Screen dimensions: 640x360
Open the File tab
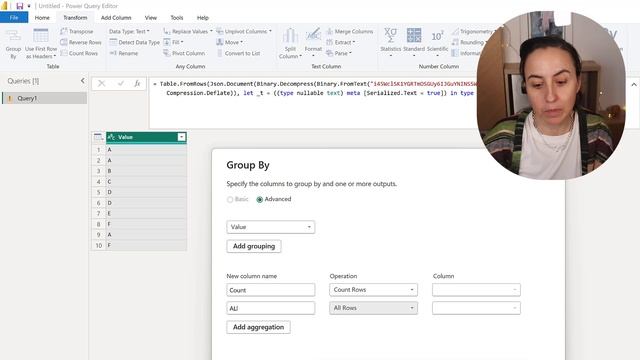pos(14,18)
